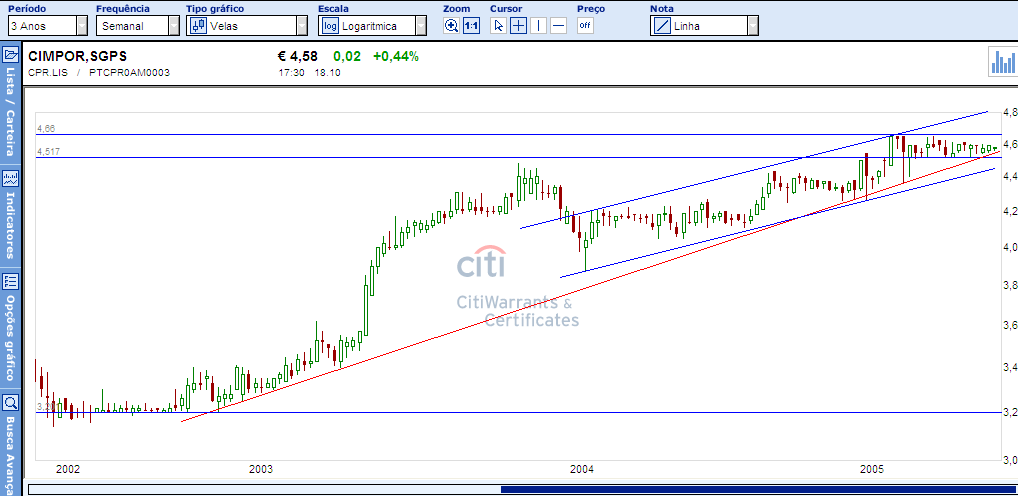Click the candlestick icon in Tipo gráfico
Viewport: 1018px width, 496px height.
(x=199, y=26)
